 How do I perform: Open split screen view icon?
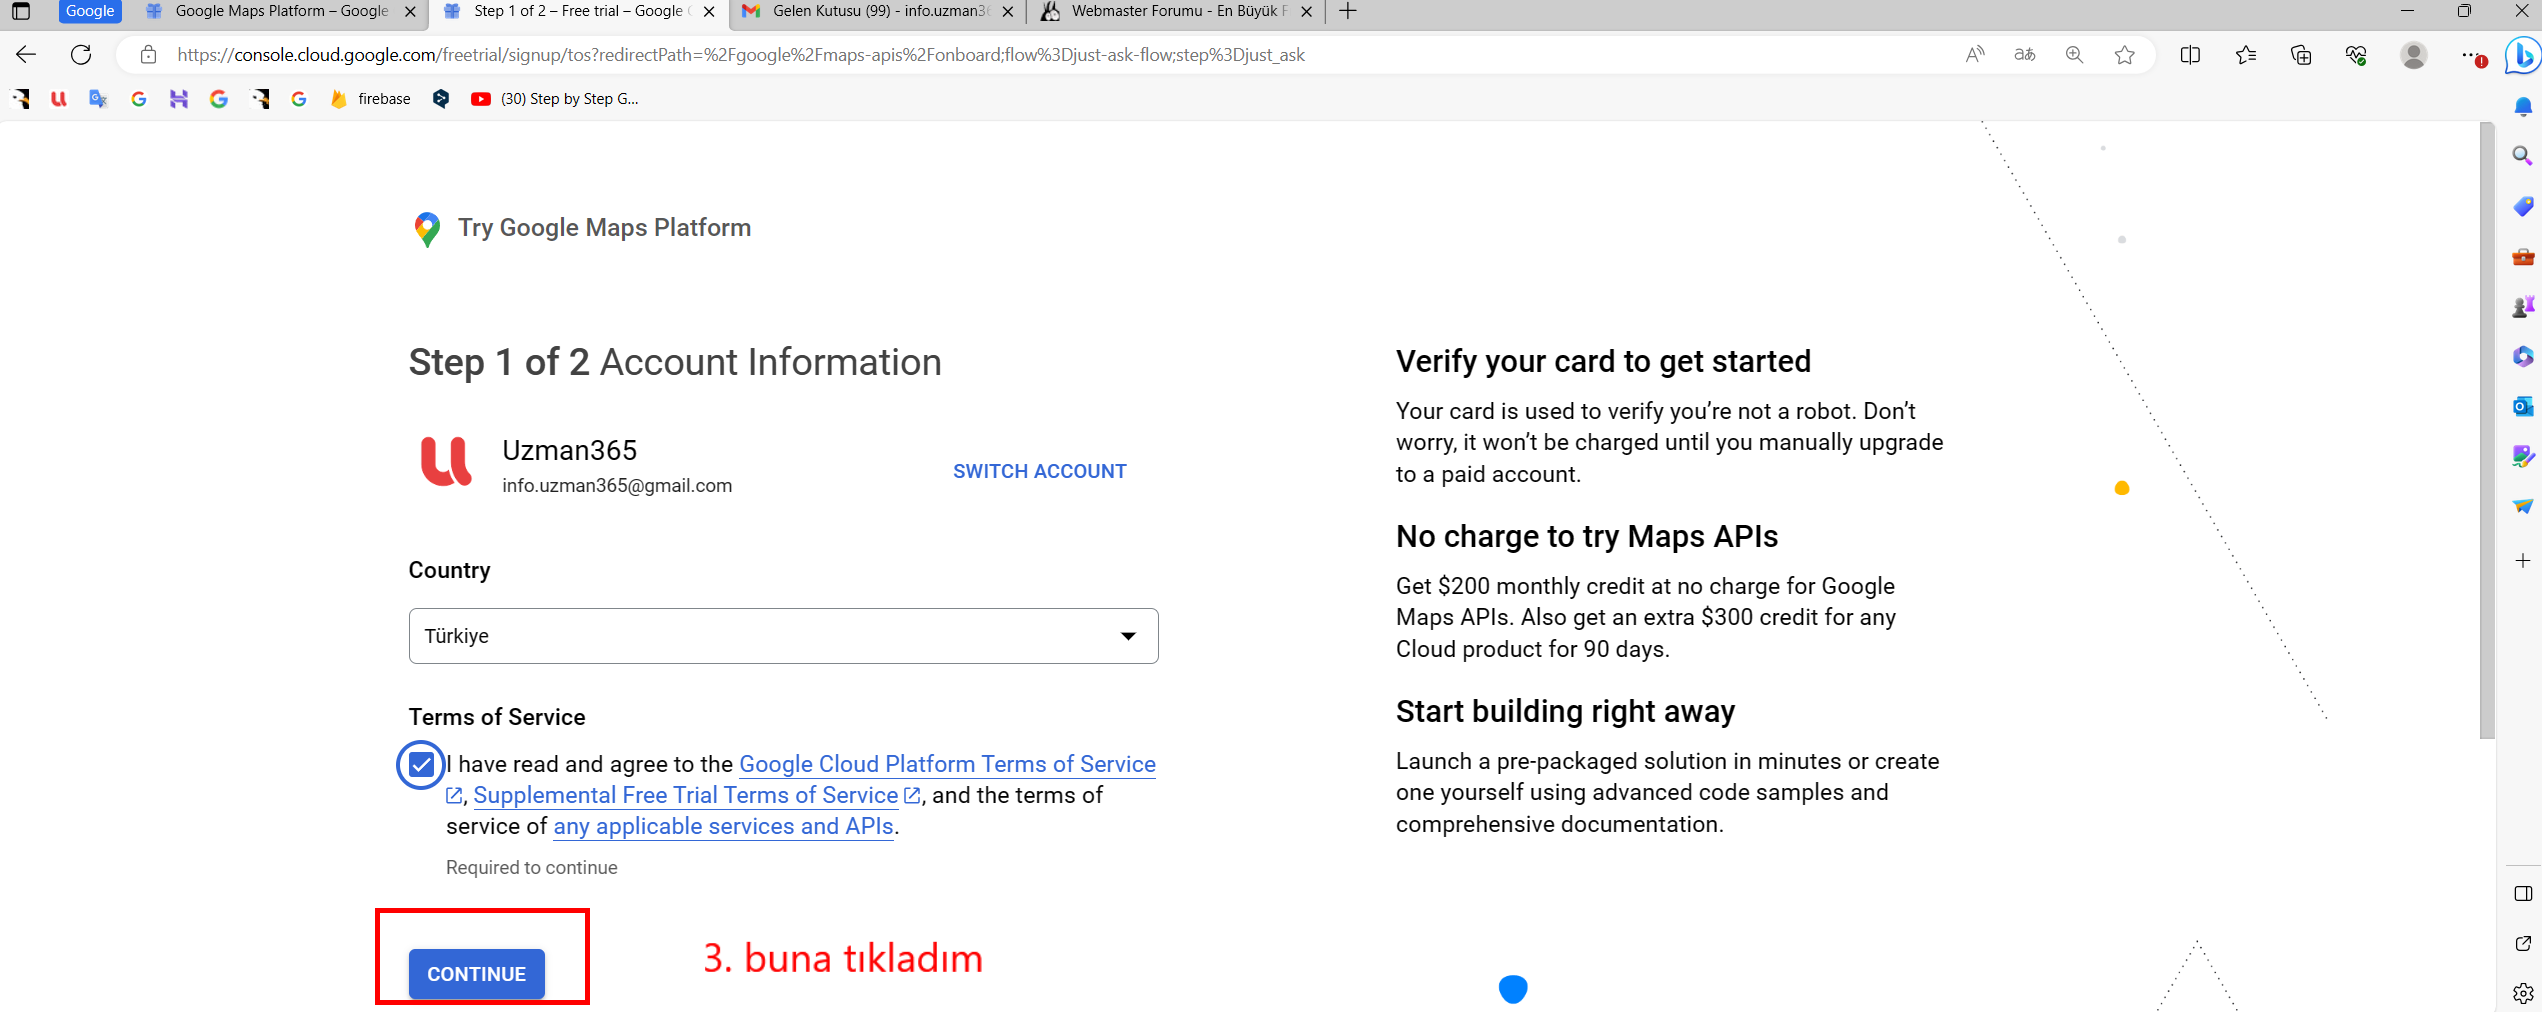[x=2190, y=55]
